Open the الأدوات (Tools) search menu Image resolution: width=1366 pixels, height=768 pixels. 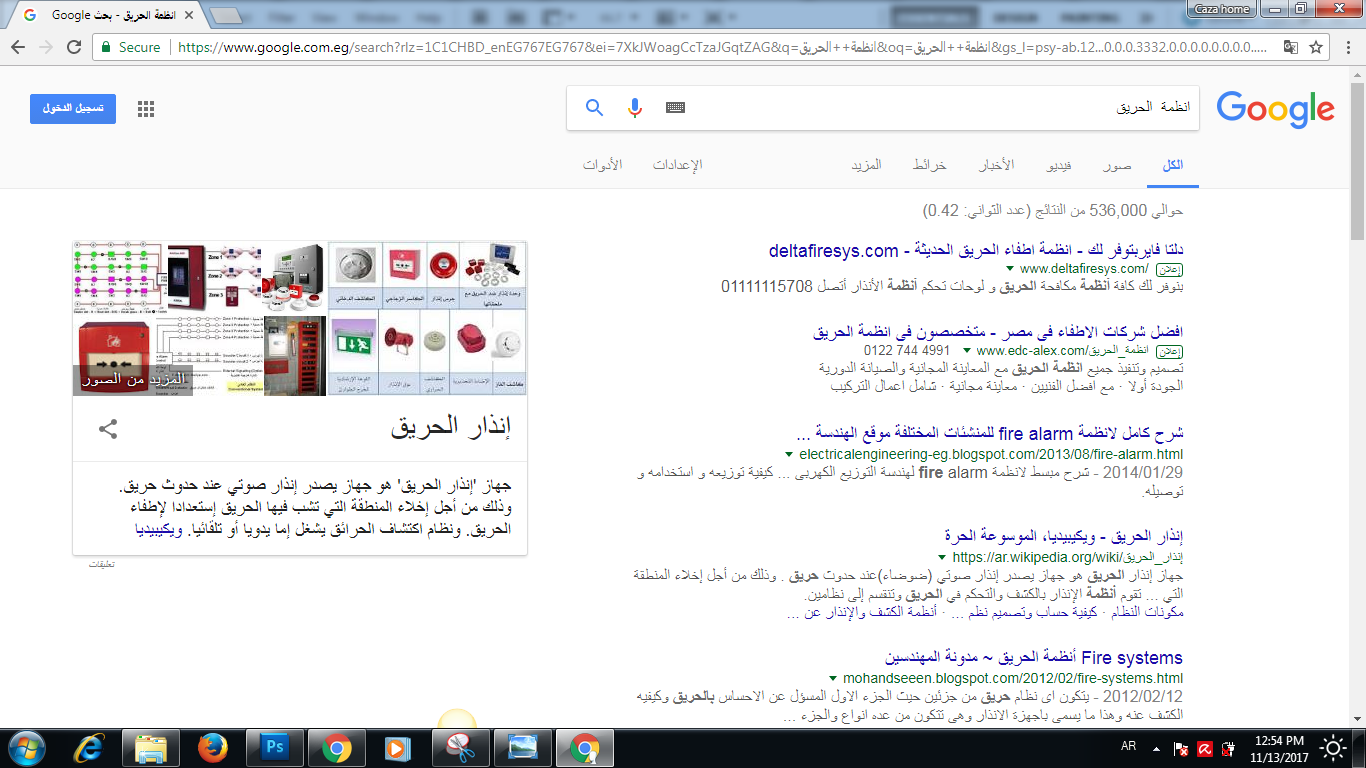(x=602, y=165)
